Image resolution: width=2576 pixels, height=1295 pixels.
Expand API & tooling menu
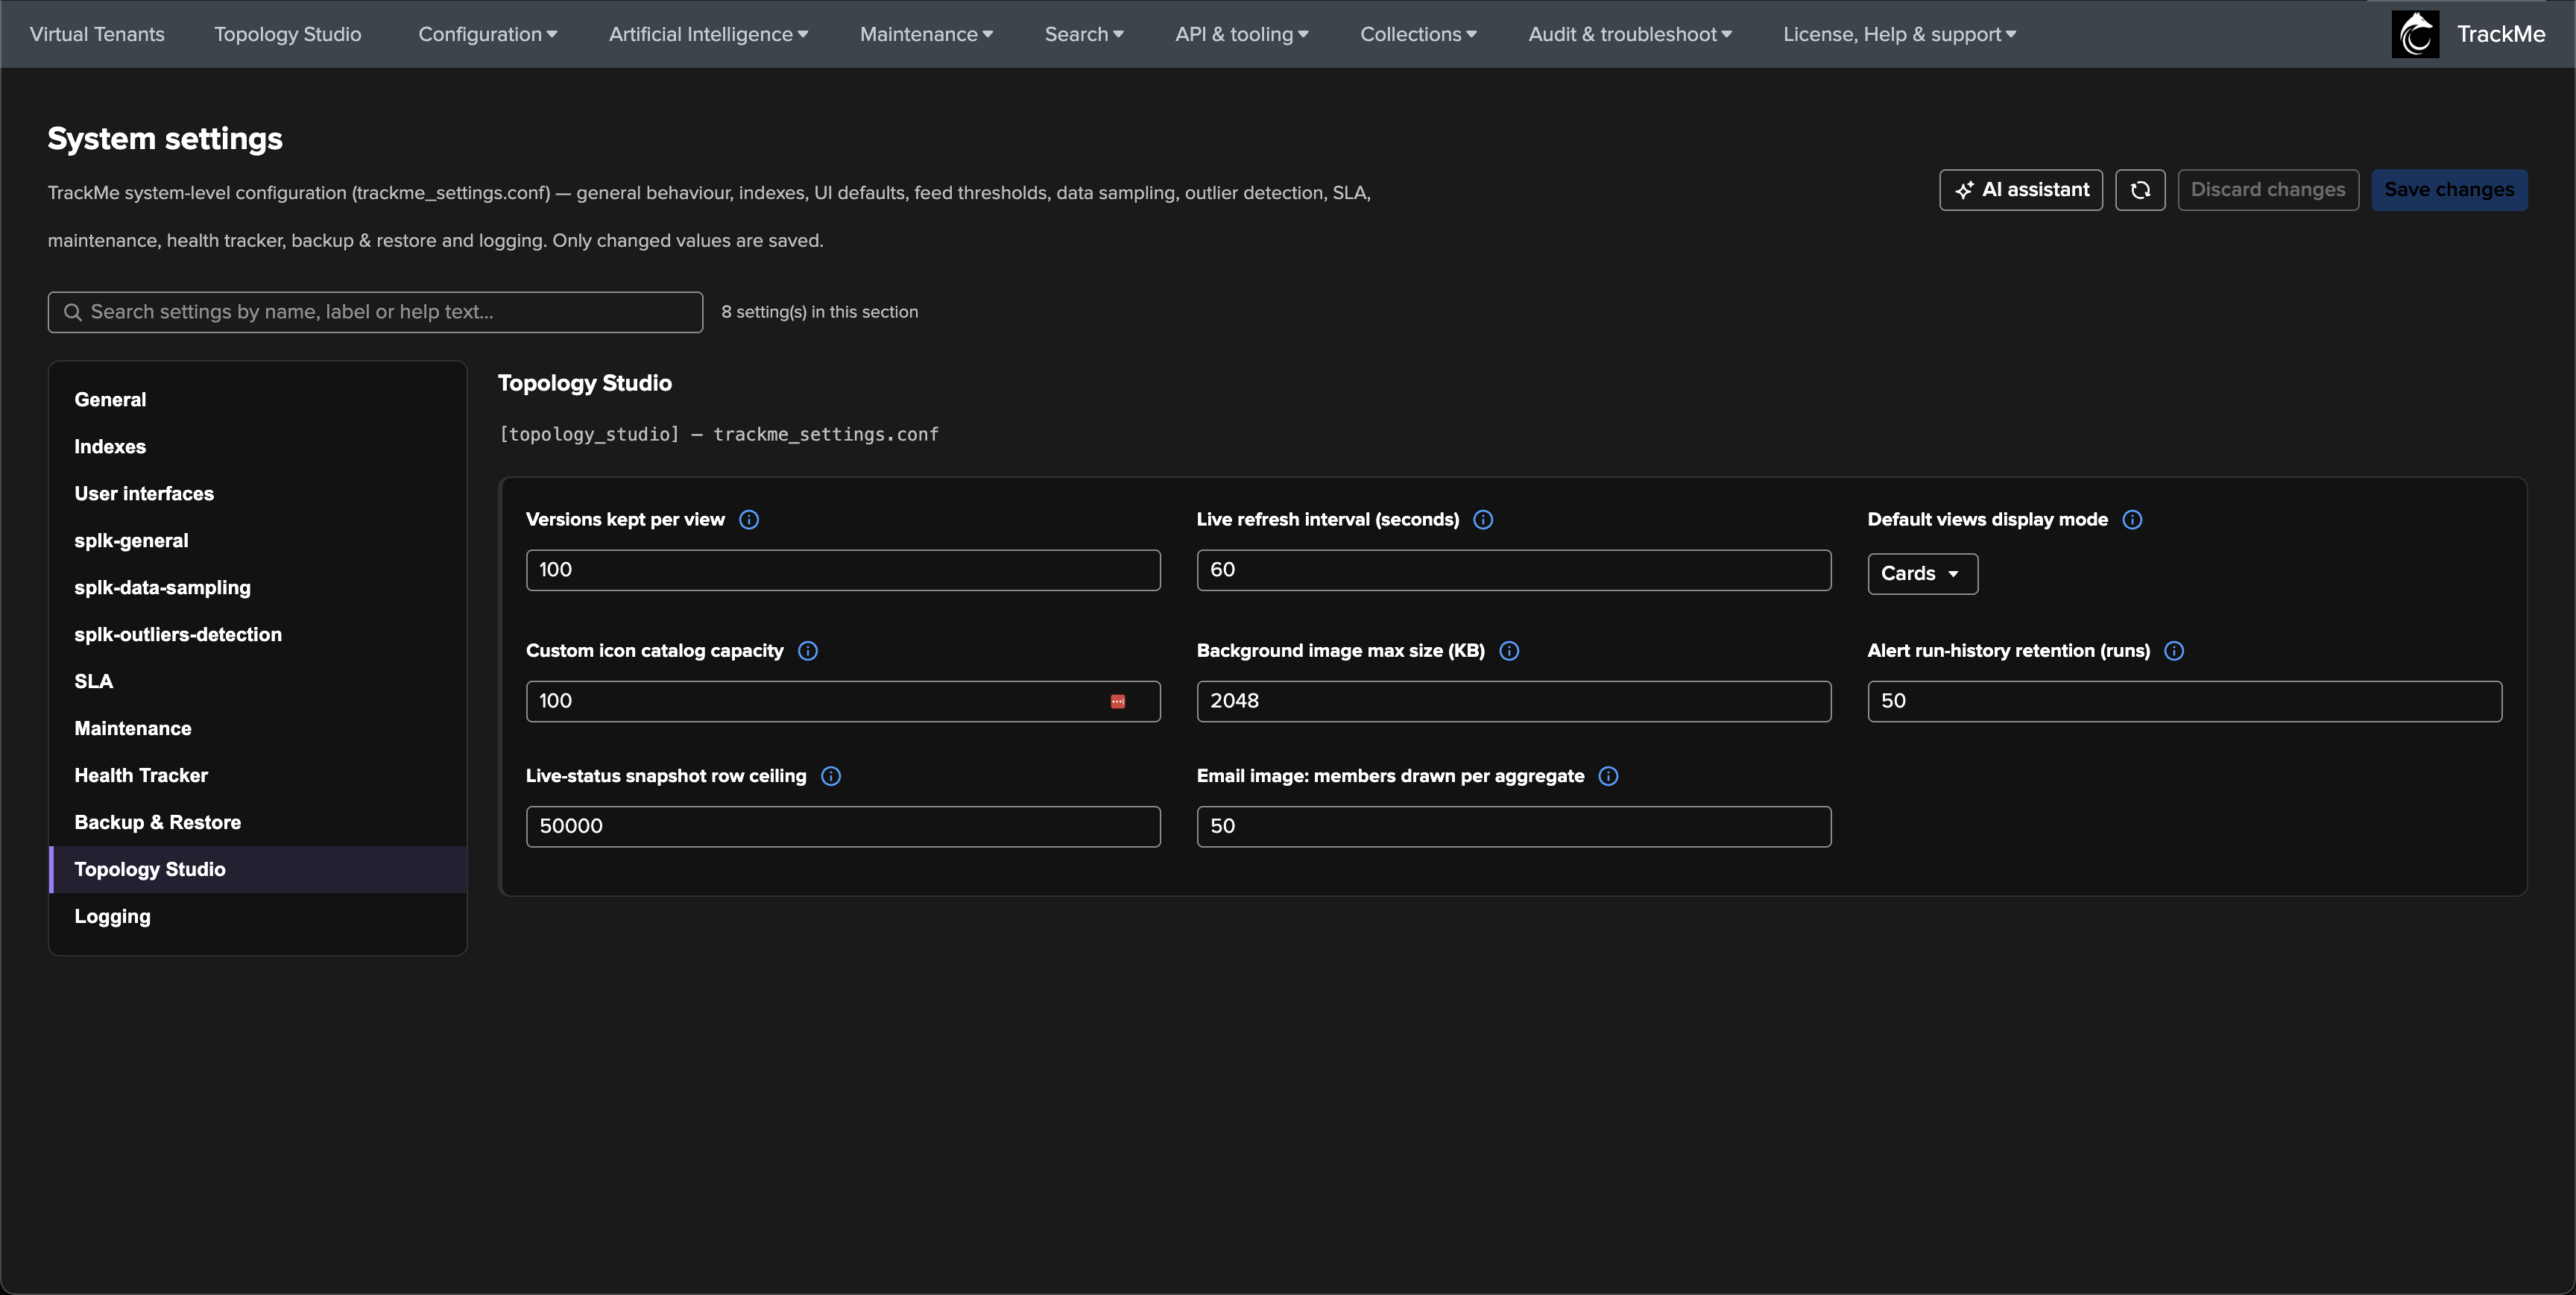click(x=1242, y=34)
